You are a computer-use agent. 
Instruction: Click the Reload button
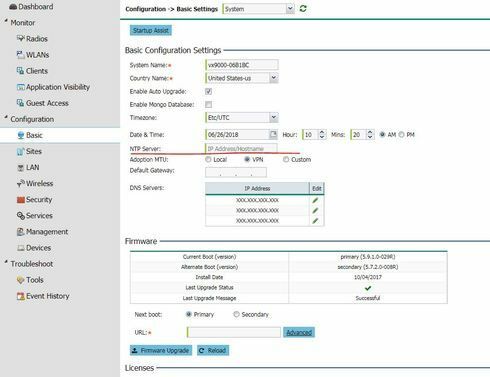(213, 350)
